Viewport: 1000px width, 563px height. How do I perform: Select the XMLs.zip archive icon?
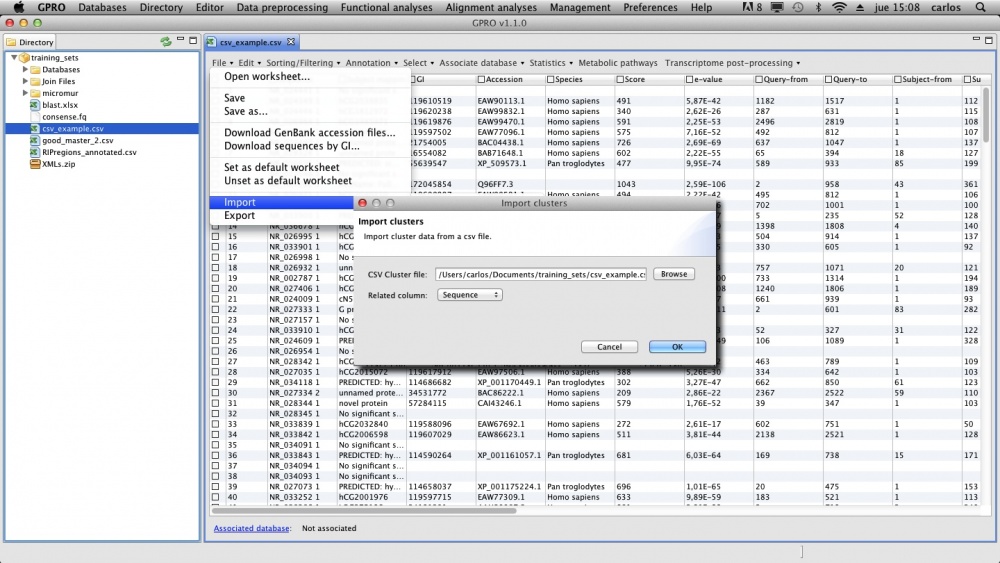[x=34, y=164]
